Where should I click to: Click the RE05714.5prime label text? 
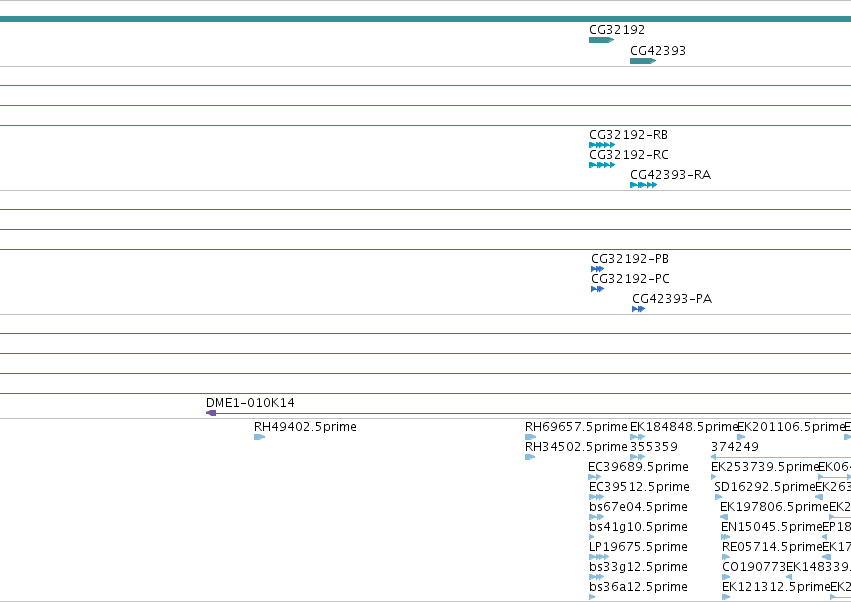772,547
